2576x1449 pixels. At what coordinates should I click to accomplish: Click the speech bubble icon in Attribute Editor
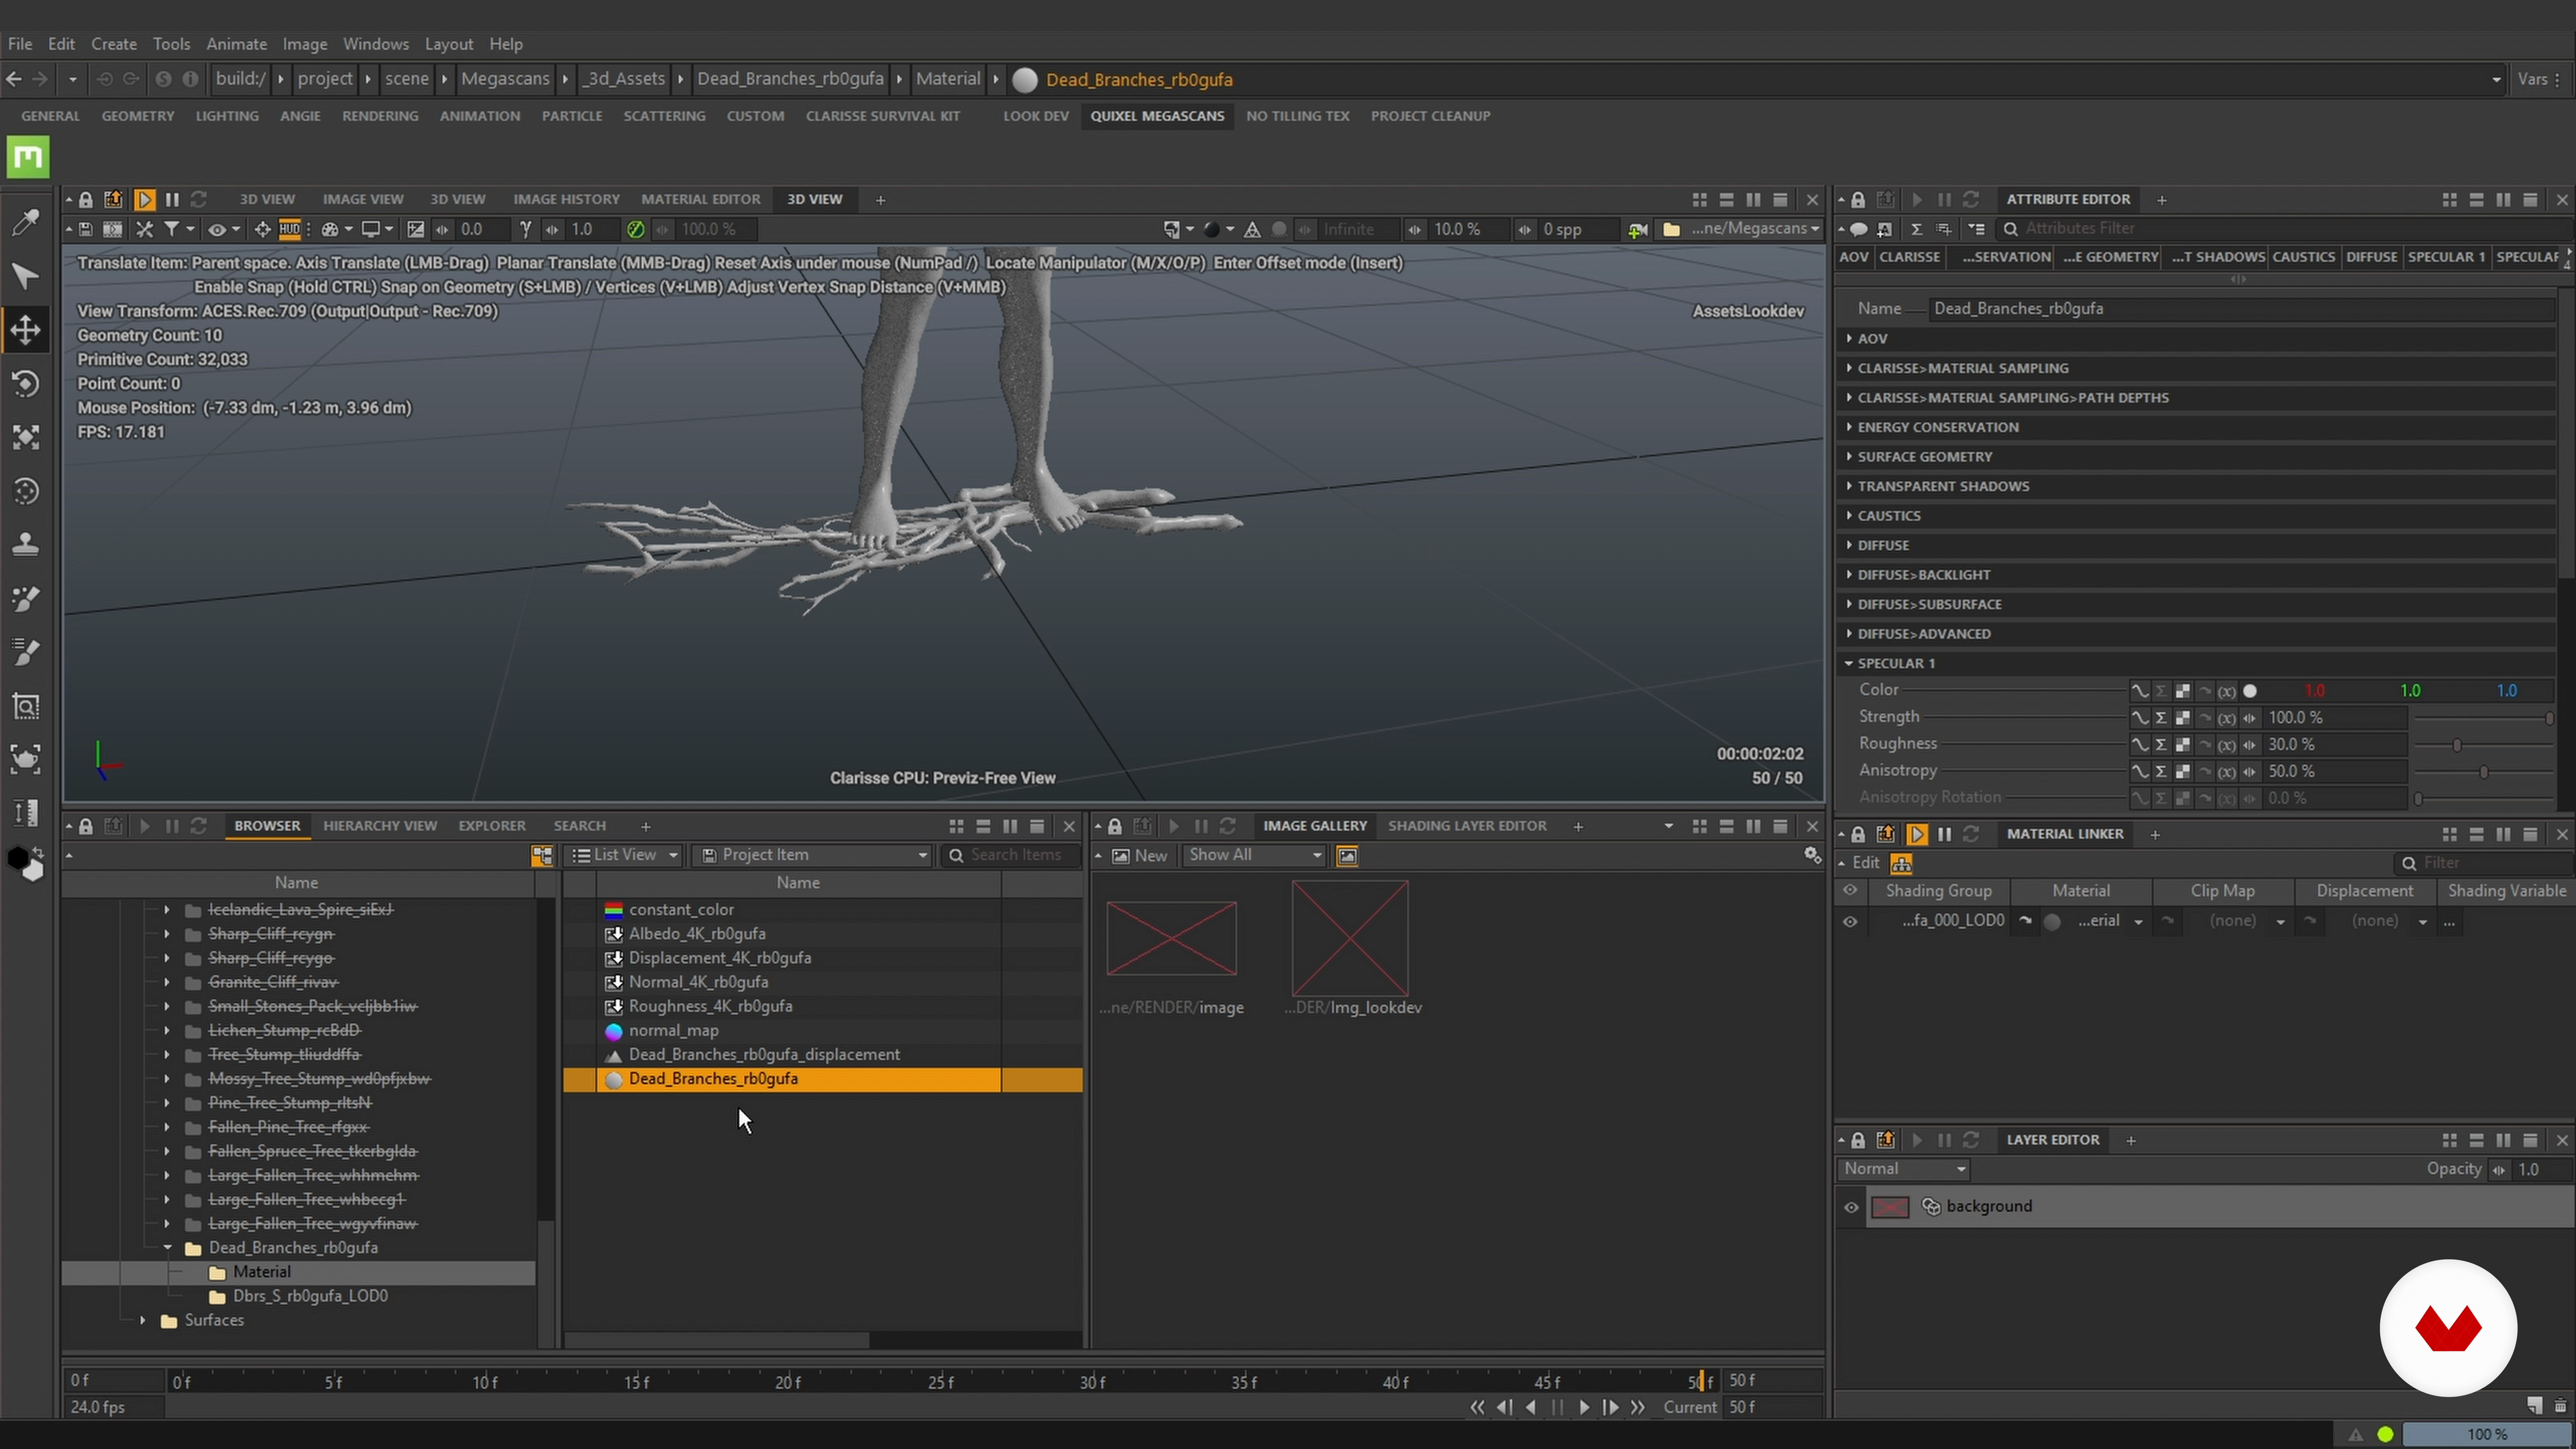click(1858, 229)
